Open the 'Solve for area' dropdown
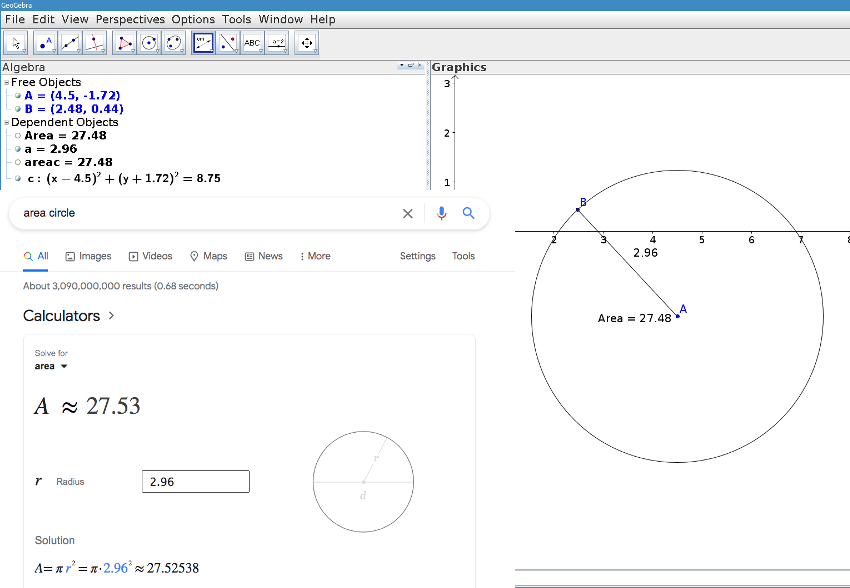The image size is (850, 588). tap(49, 366)
